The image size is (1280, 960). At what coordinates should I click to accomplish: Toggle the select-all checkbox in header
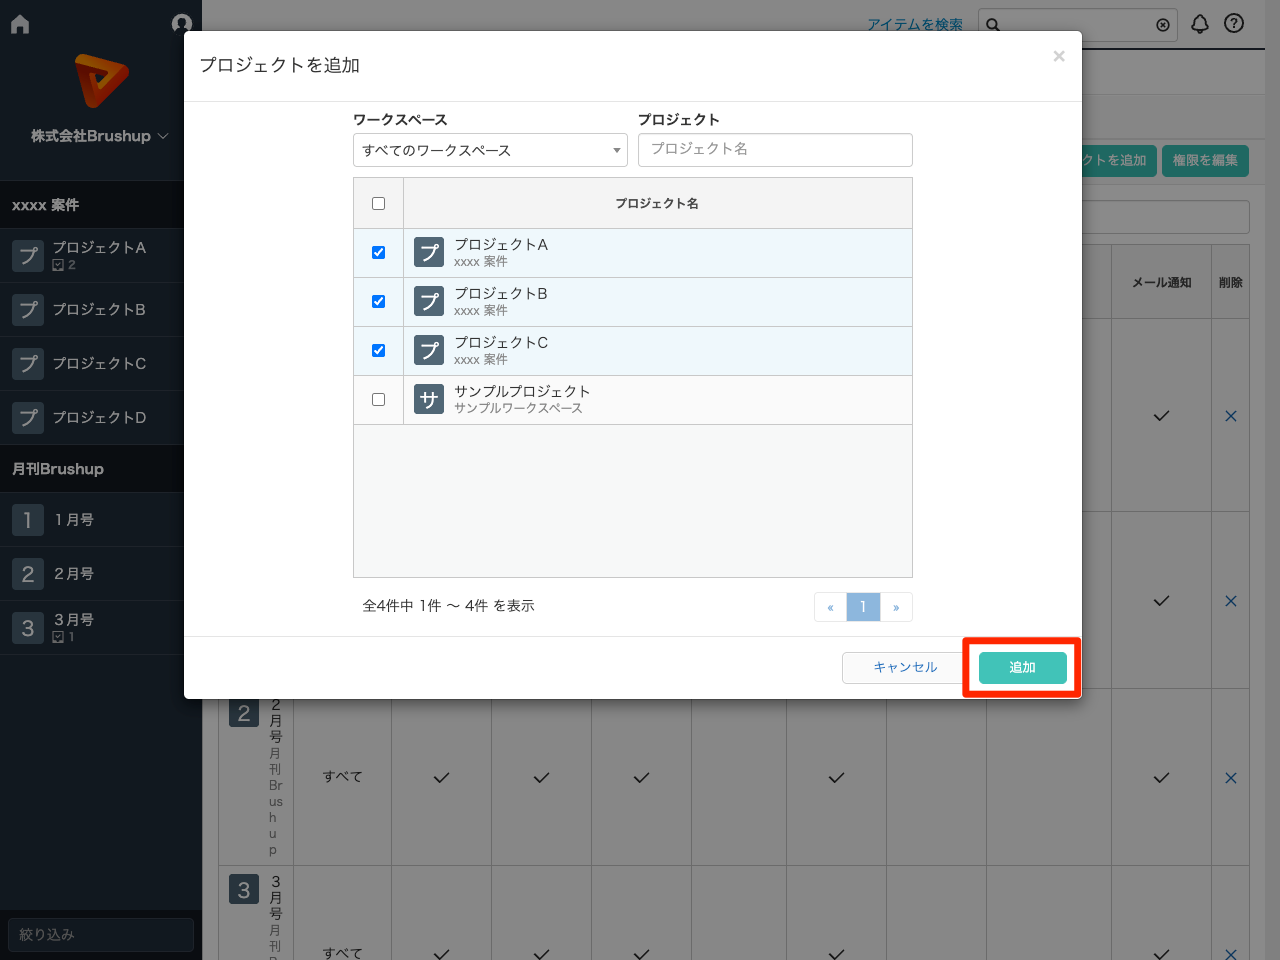point(378,204)
